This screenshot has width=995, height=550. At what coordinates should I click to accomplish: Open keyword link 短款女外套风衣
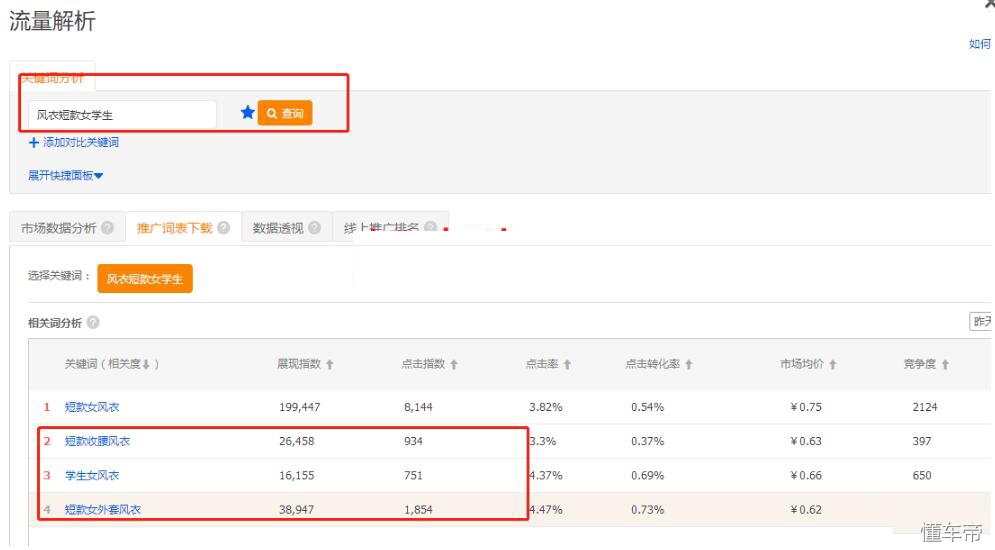(x=103, y=509)
